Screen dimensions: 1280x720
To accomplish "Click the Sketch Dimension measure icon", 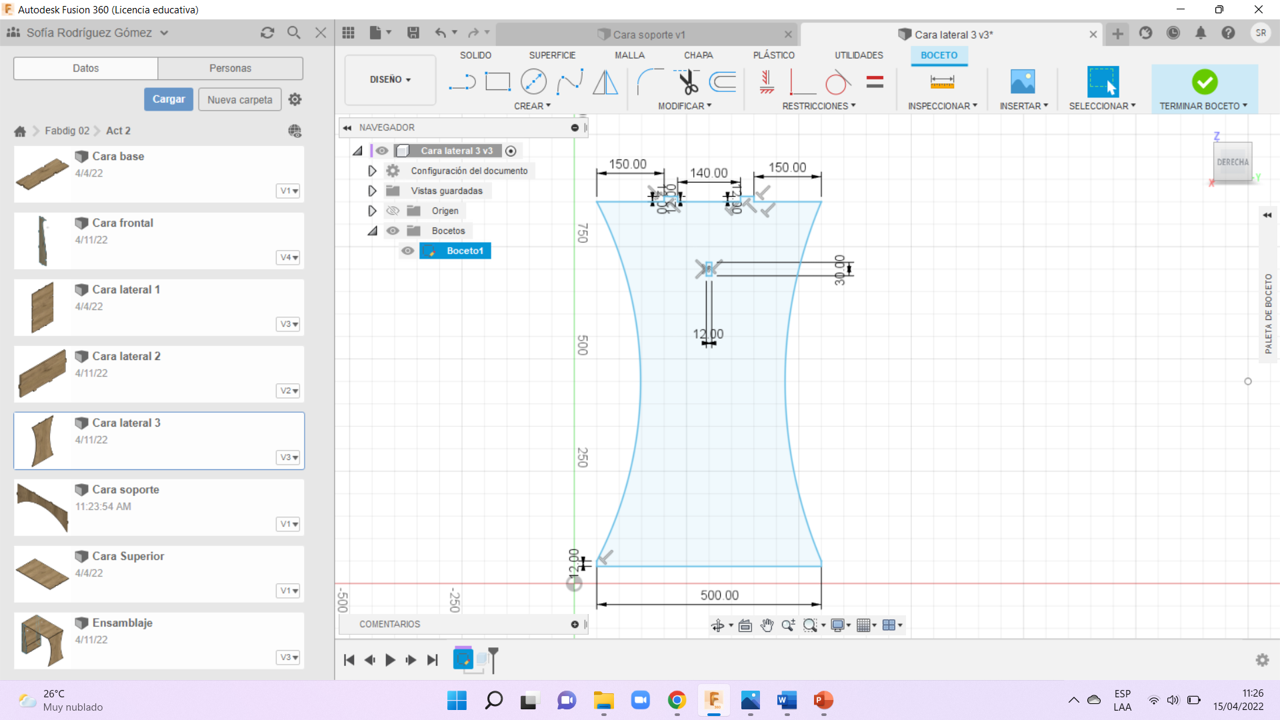I will click(x=942, y=82).
